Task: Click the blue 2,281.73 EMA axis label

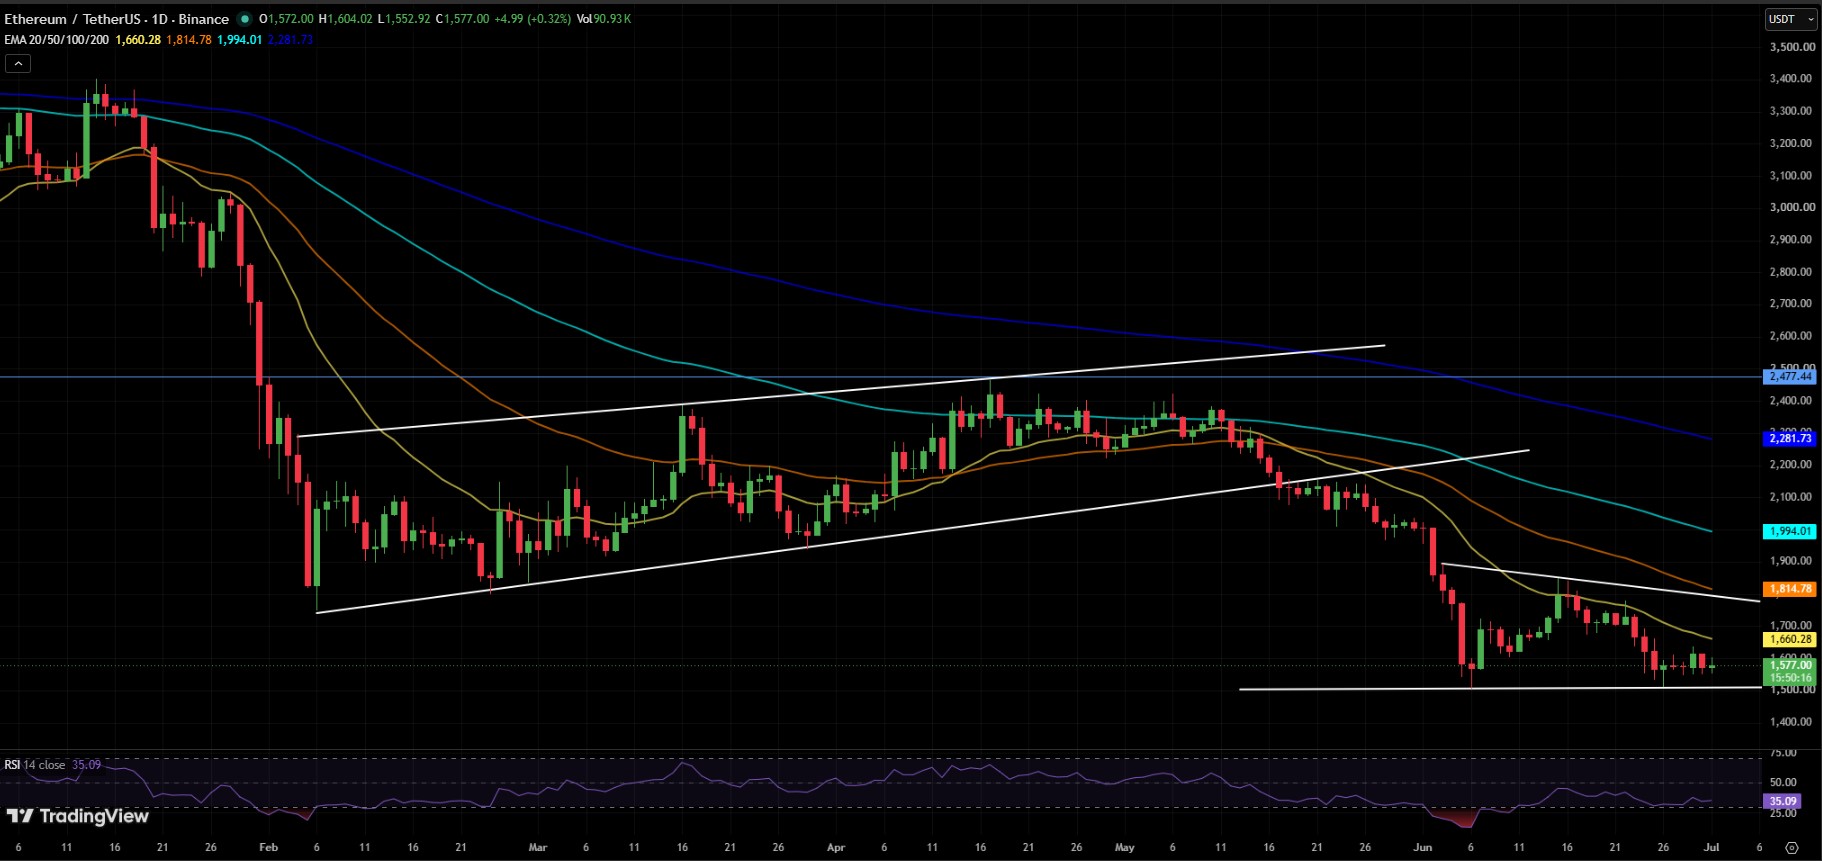Action: [x=1790, y=438]
